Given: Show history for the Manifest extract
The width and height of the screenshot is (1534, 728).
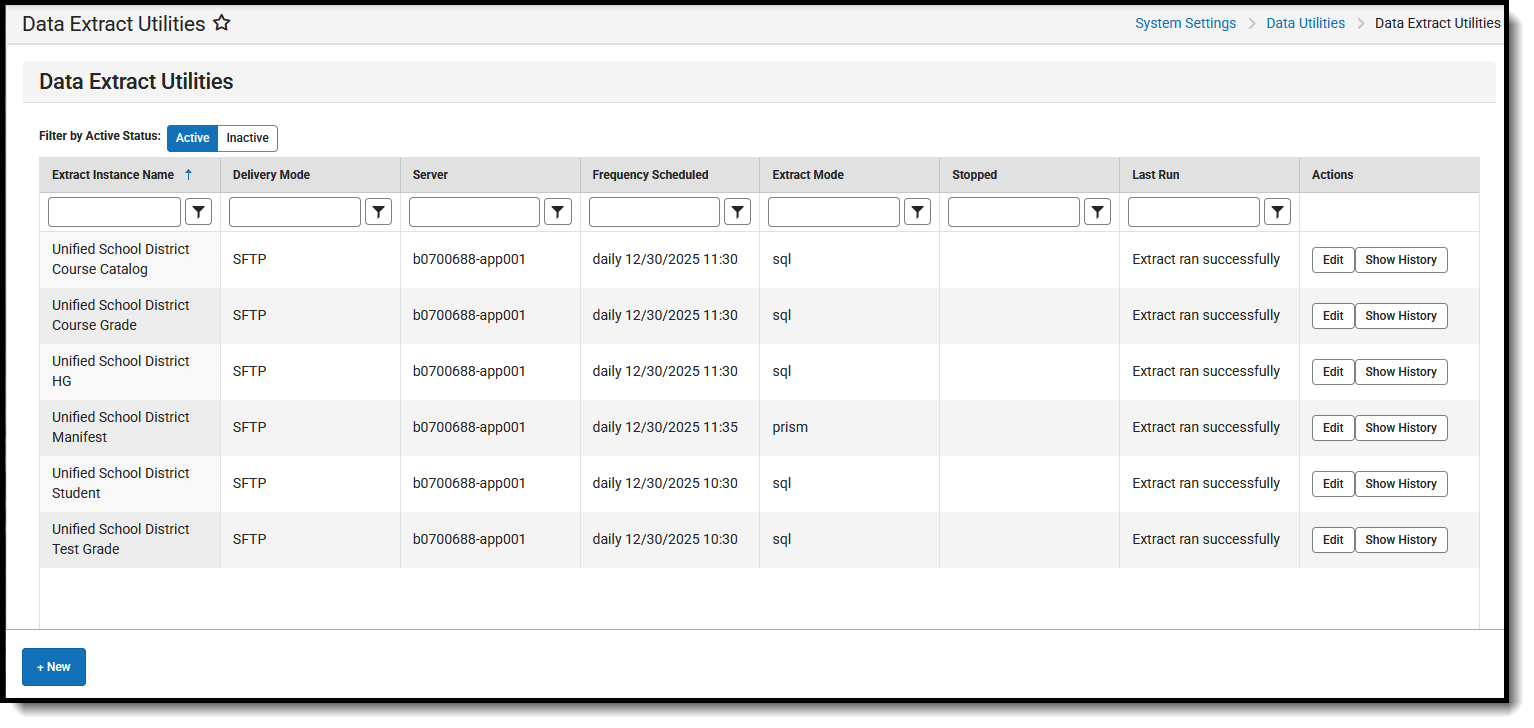Looking at the screenshot, I should [1401, 427].
